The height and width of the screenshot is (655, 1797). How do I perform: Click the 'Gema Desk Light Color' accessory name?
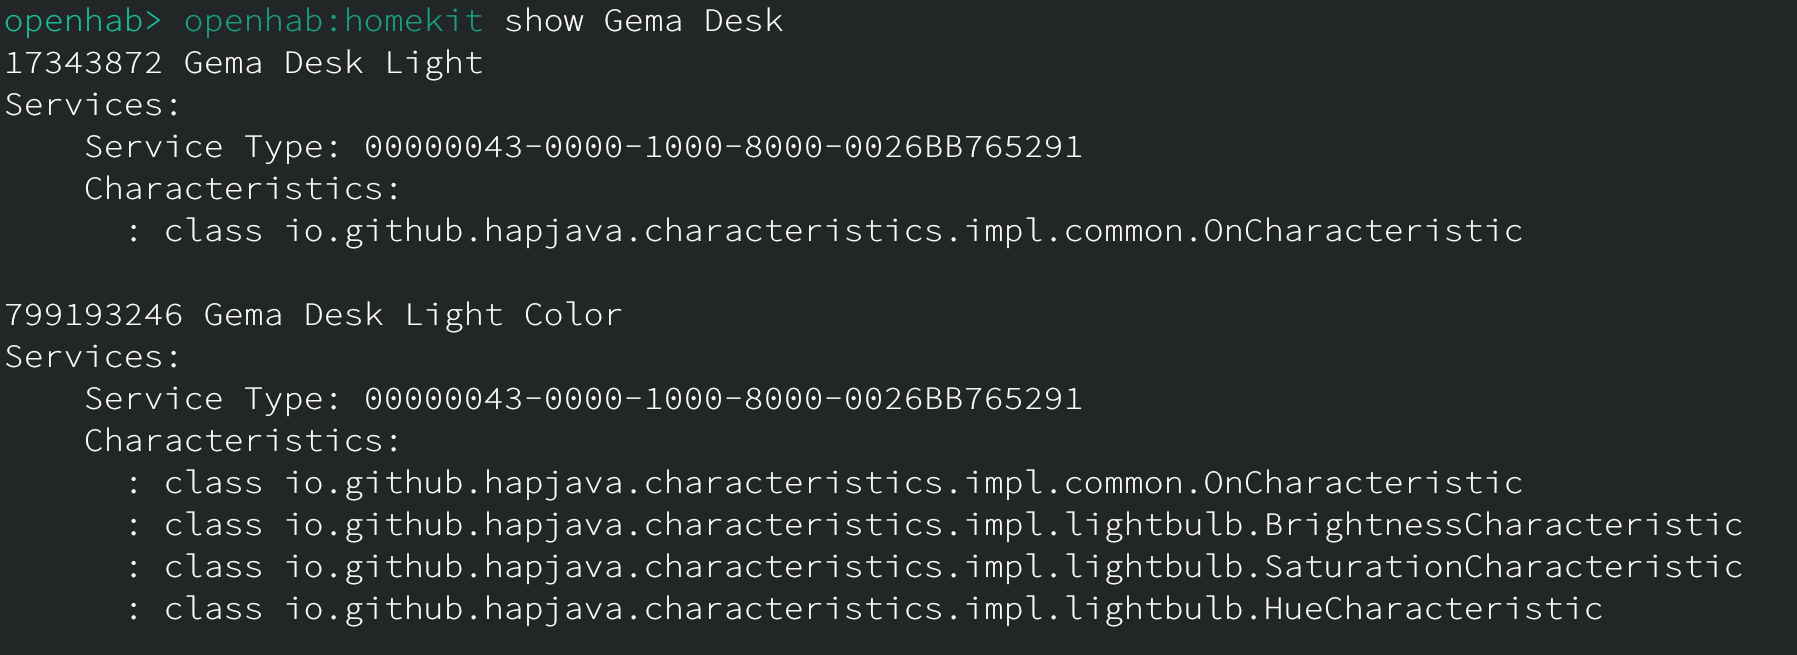[413, 315]
